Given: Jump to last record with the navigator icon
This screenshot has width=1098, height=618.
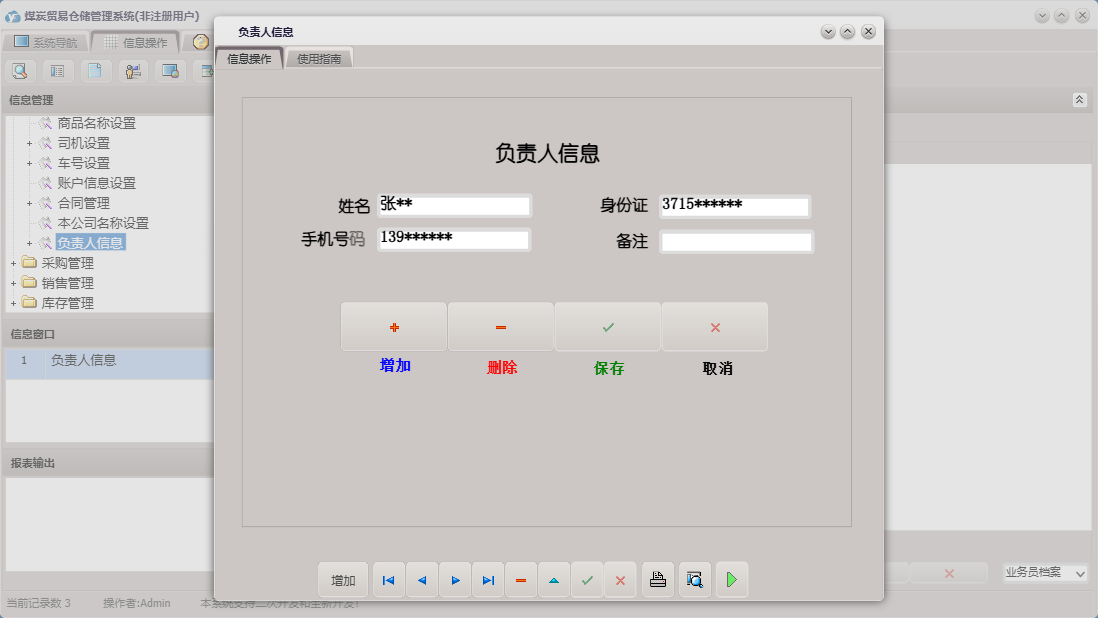Looking at the screenshot, I should click(x=488, y=580).
